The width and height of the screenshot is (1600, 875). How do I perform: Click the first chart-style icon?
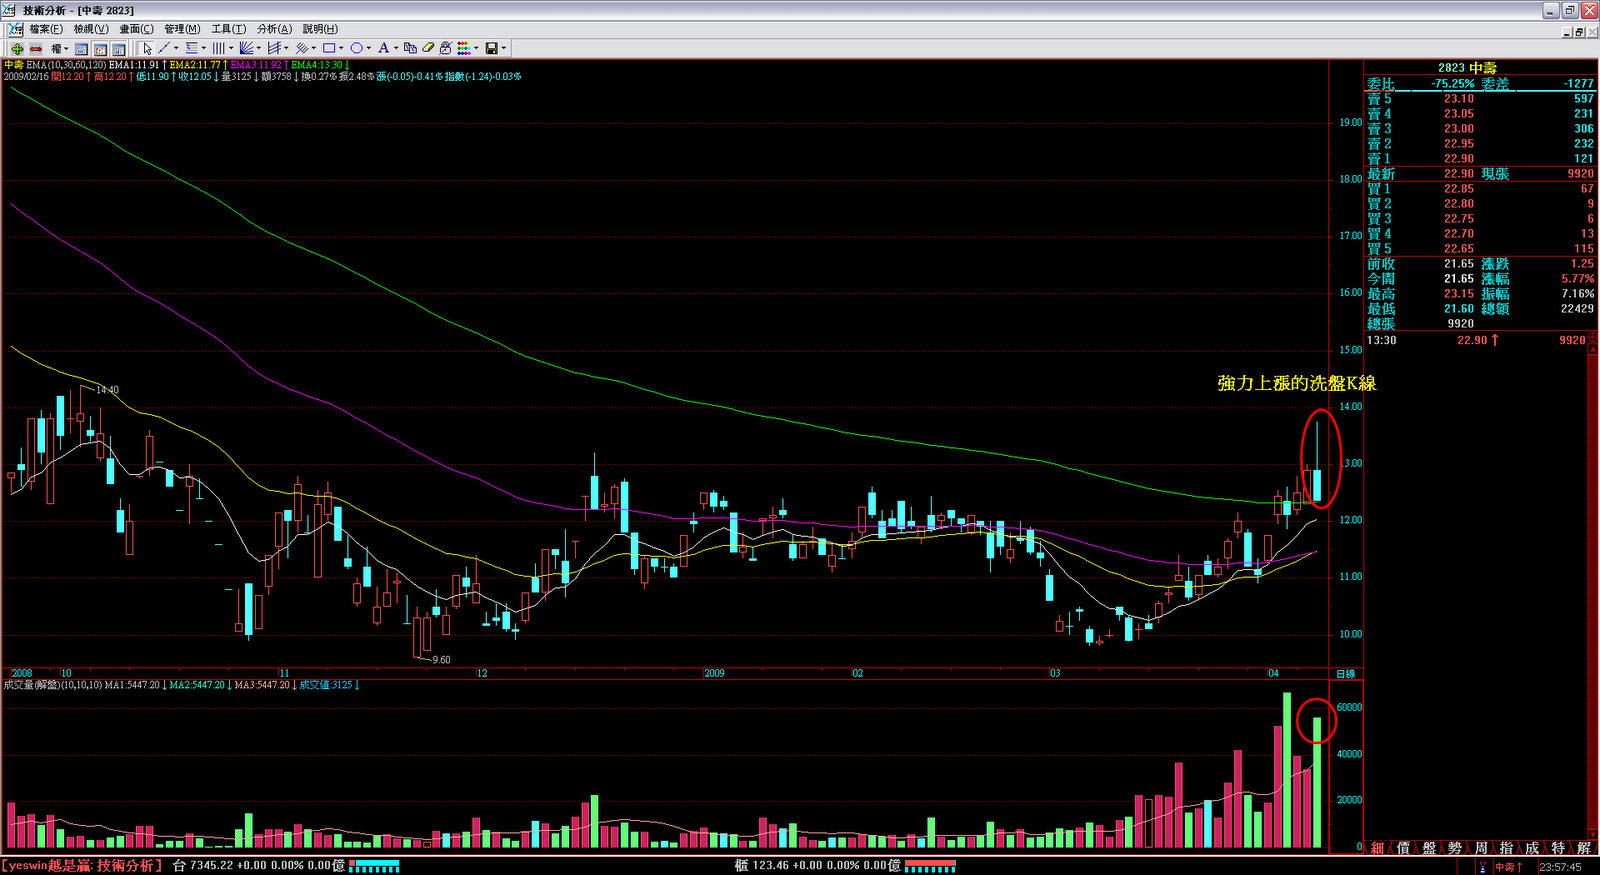tap(81, 48)
